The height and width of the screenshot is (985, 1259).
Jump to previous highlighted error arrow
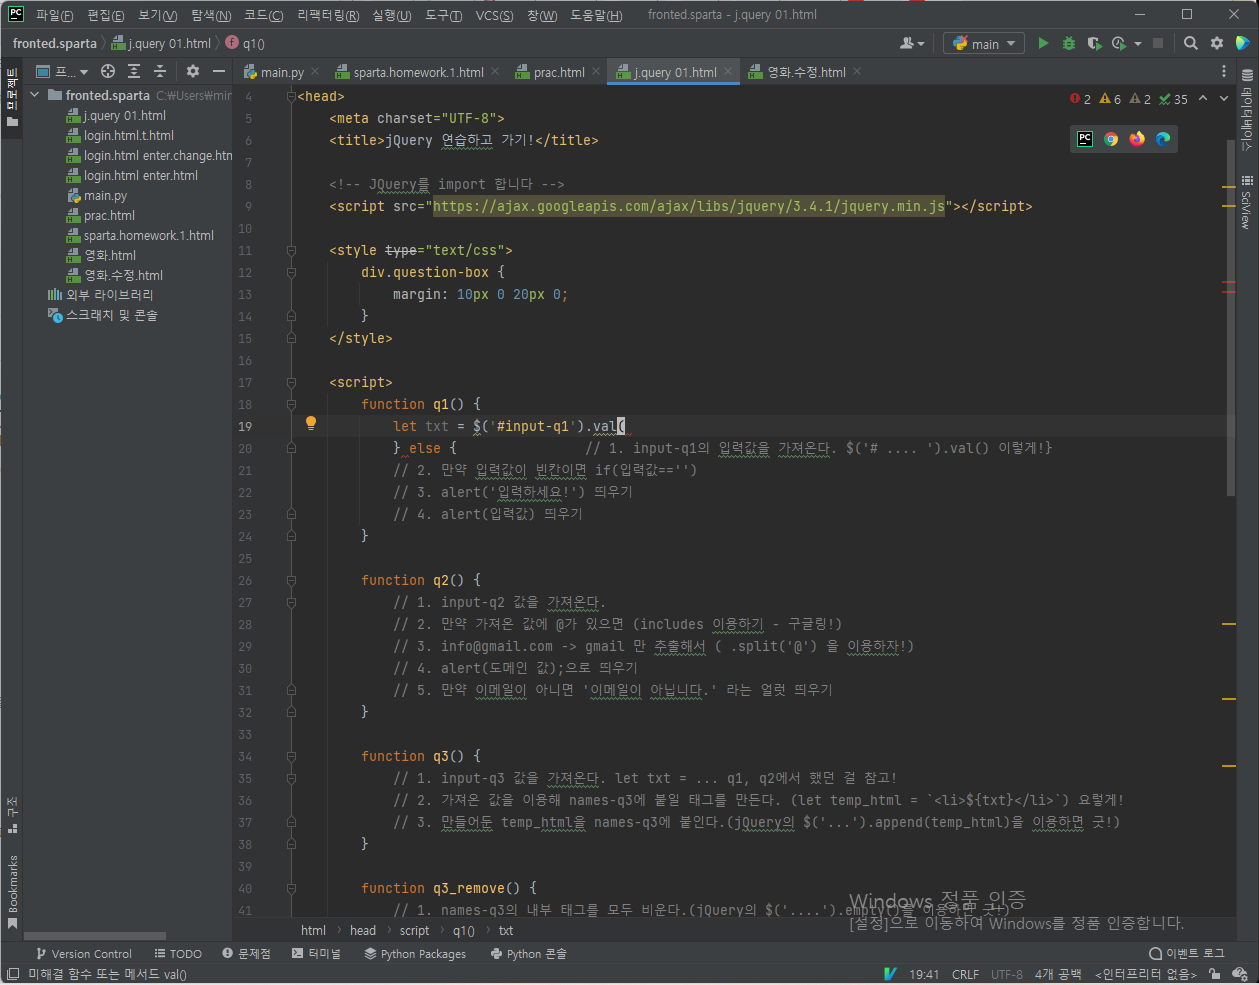[1203, 99]
